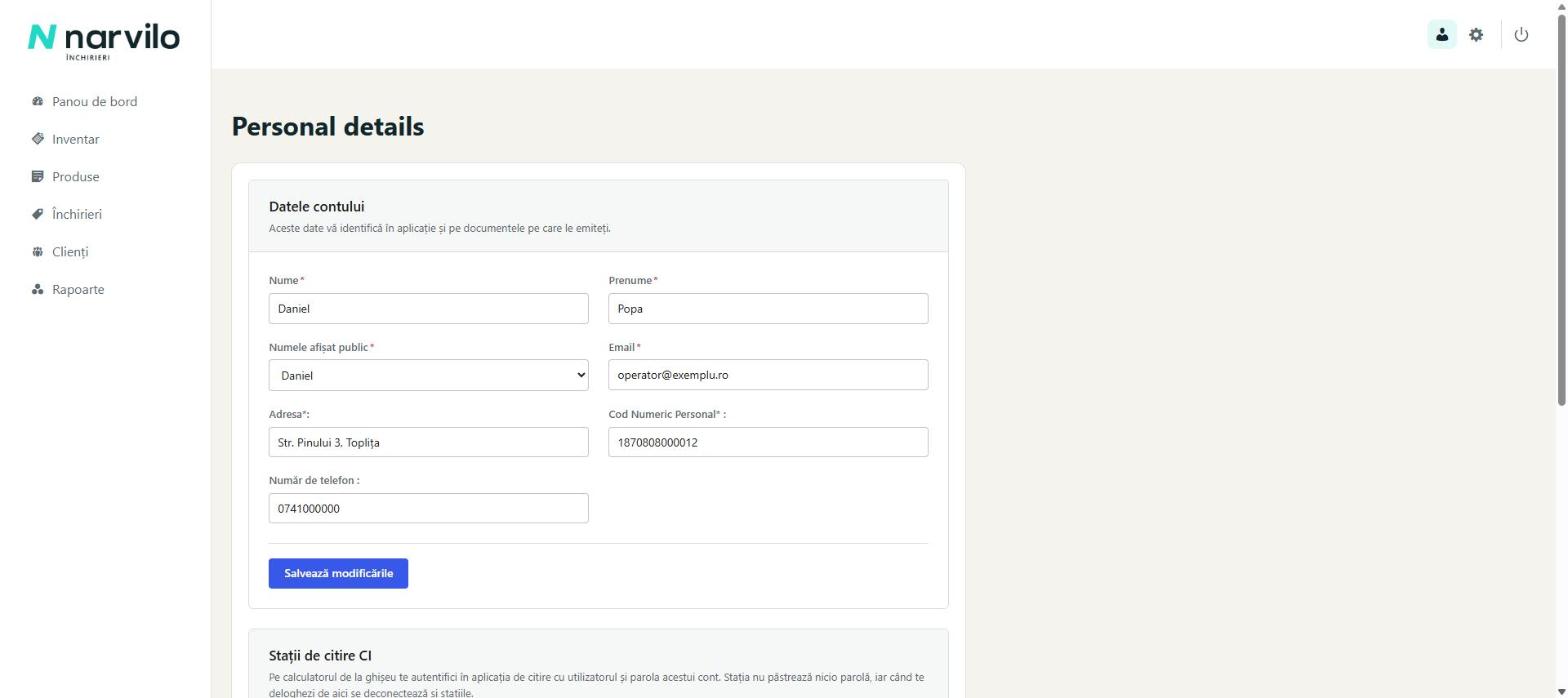Click the Clienți sidebar icon
Viewport: 1568px width, 698px height.
(x=38, y=252)
